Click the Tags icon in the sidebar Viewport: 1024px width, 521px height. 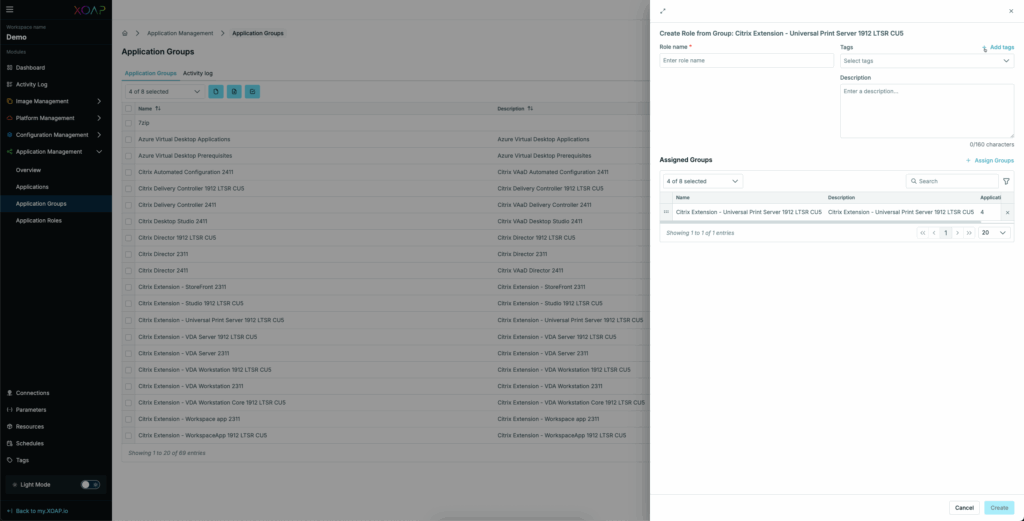point(9,460)
